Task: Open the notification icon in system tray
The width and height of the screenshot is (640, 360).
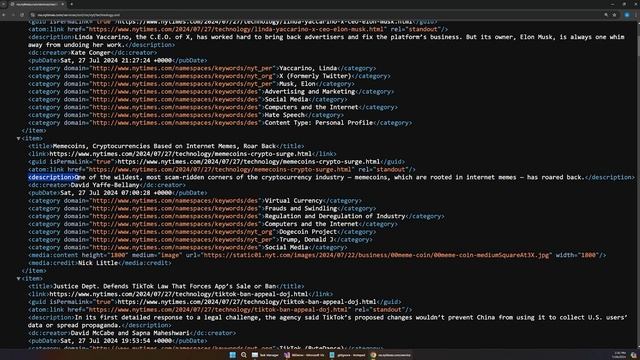Action: pyautogui.click(x=633, y=355)
